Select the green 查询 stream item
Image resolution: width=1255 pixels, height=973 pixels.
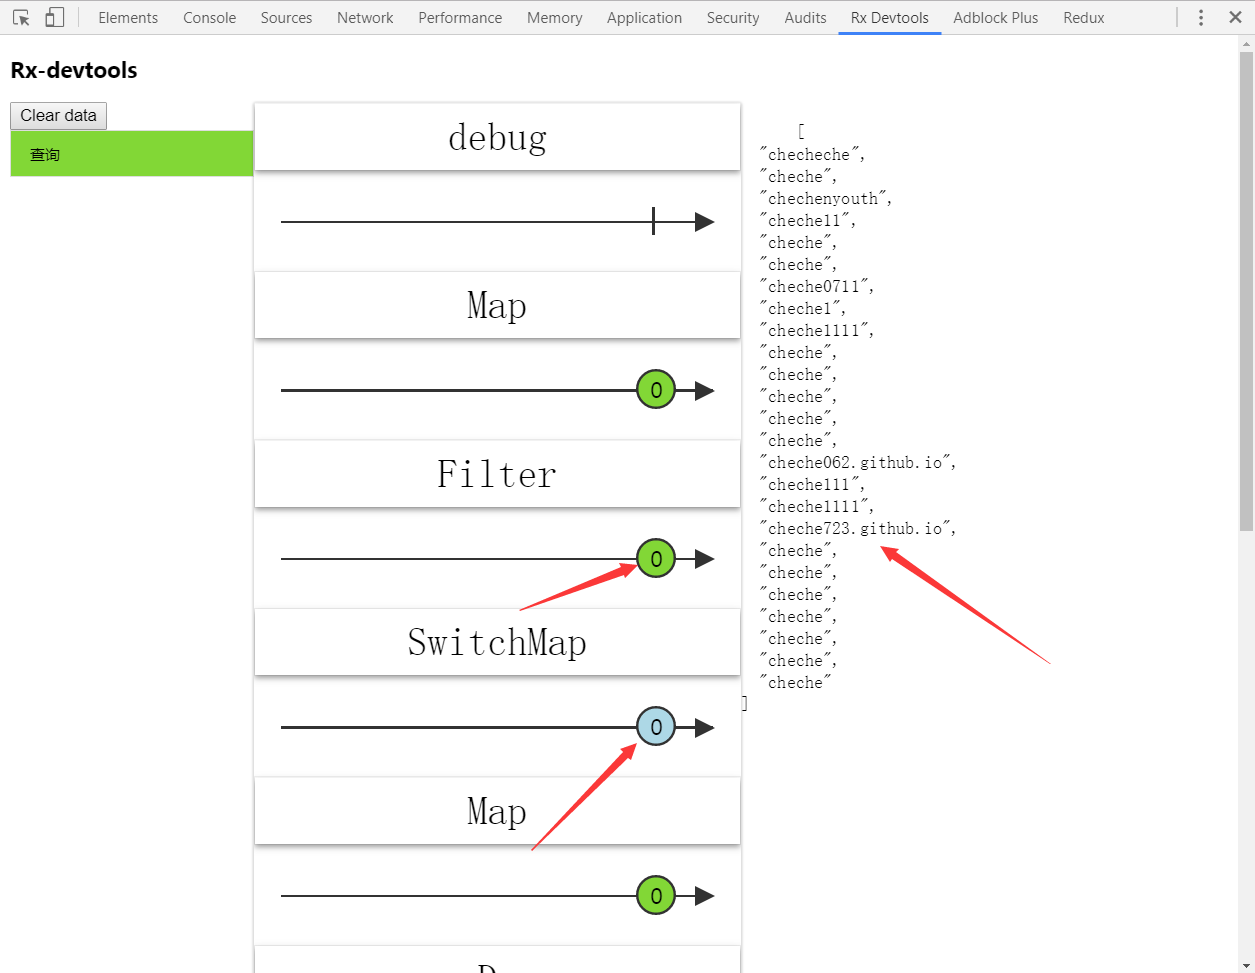click(x=131, y=154)
